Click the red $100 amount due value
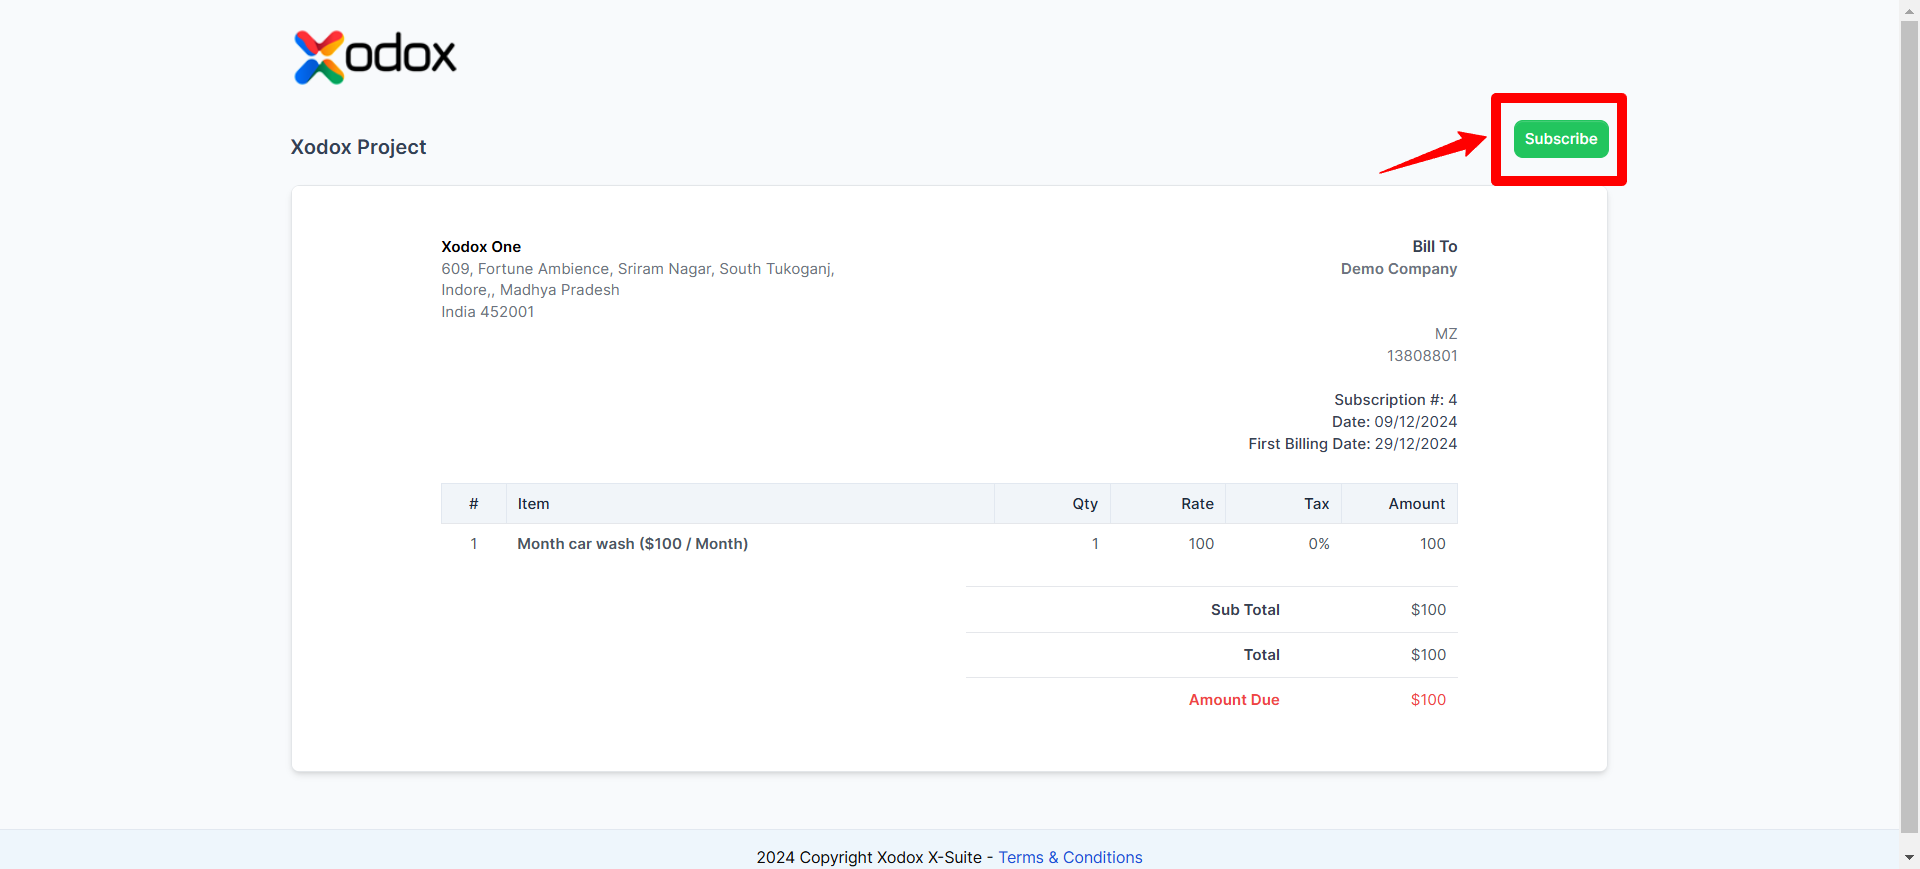Viewport: 1920px width, 869px height. 1428,700
